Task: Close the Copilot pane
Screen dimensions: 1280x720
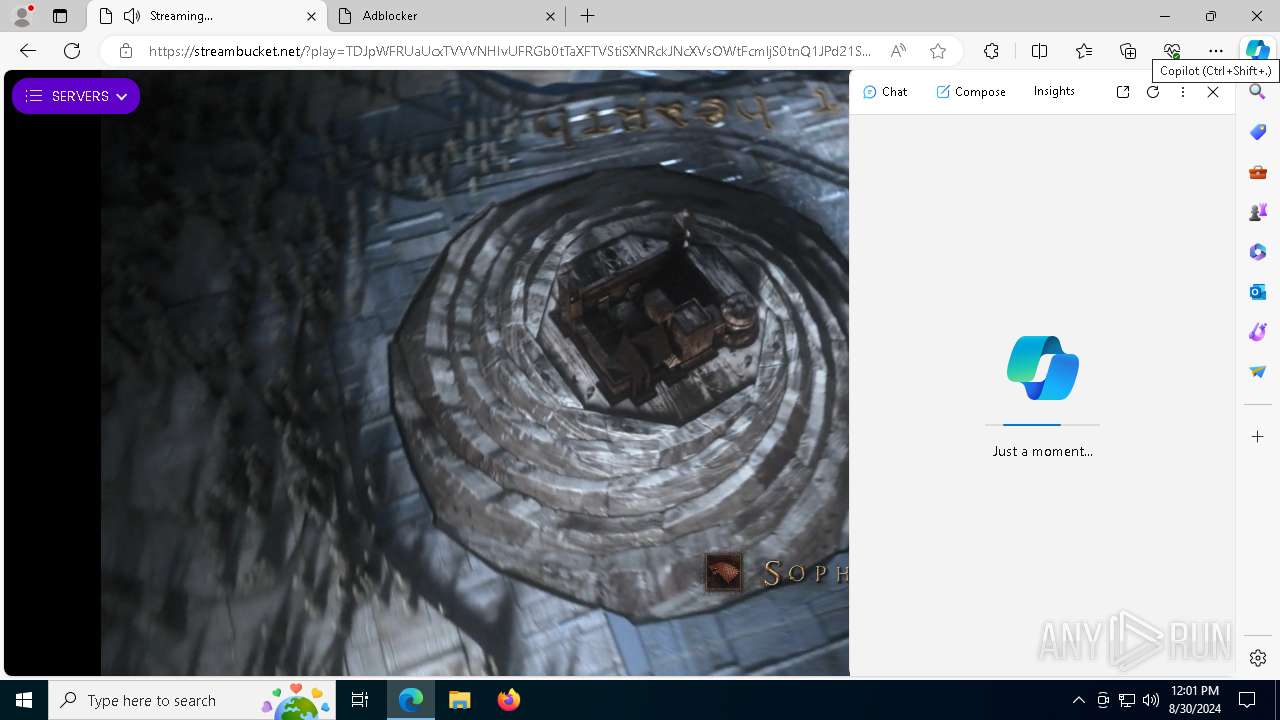Action: click(1213, 92)
